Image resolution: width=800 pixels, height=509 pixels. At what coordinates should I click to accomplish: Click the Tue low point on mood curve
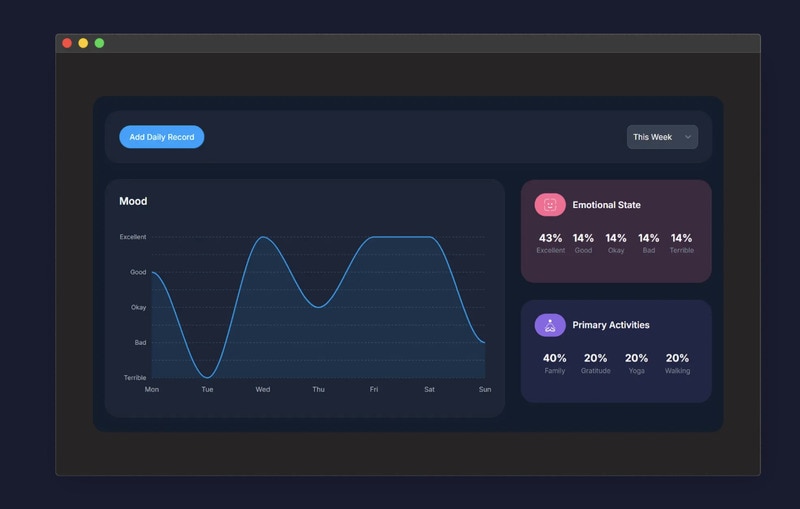click(207, 377)
